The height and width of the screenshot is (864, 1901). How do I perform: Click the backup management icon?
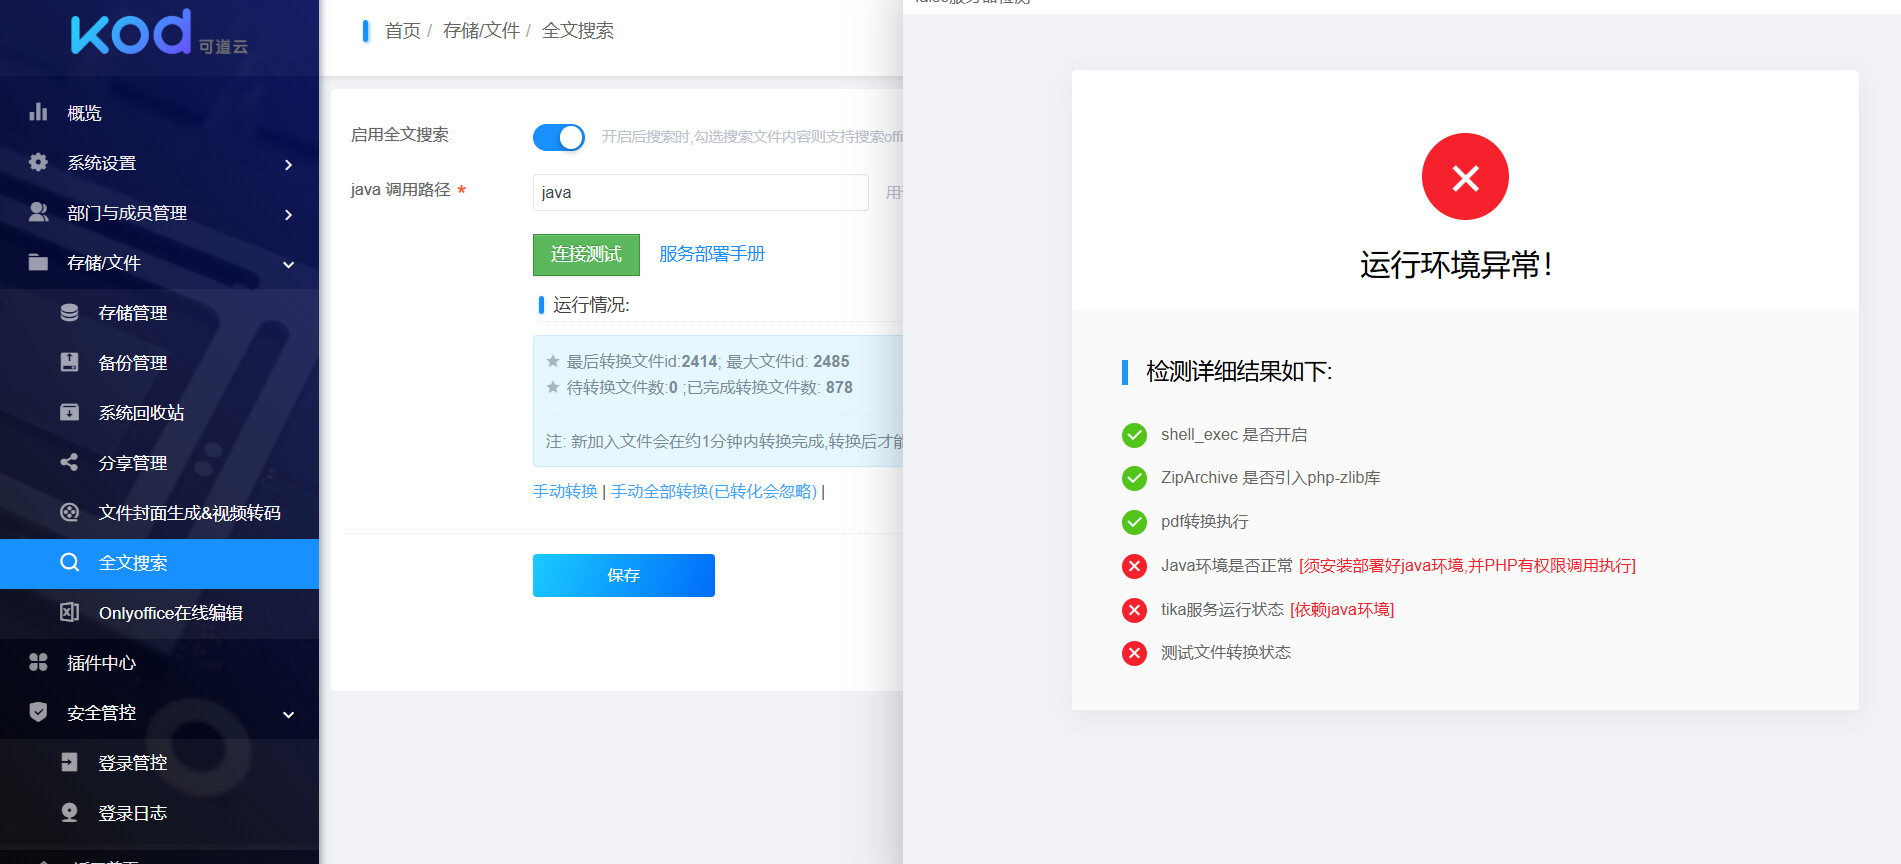coord(69,362)
